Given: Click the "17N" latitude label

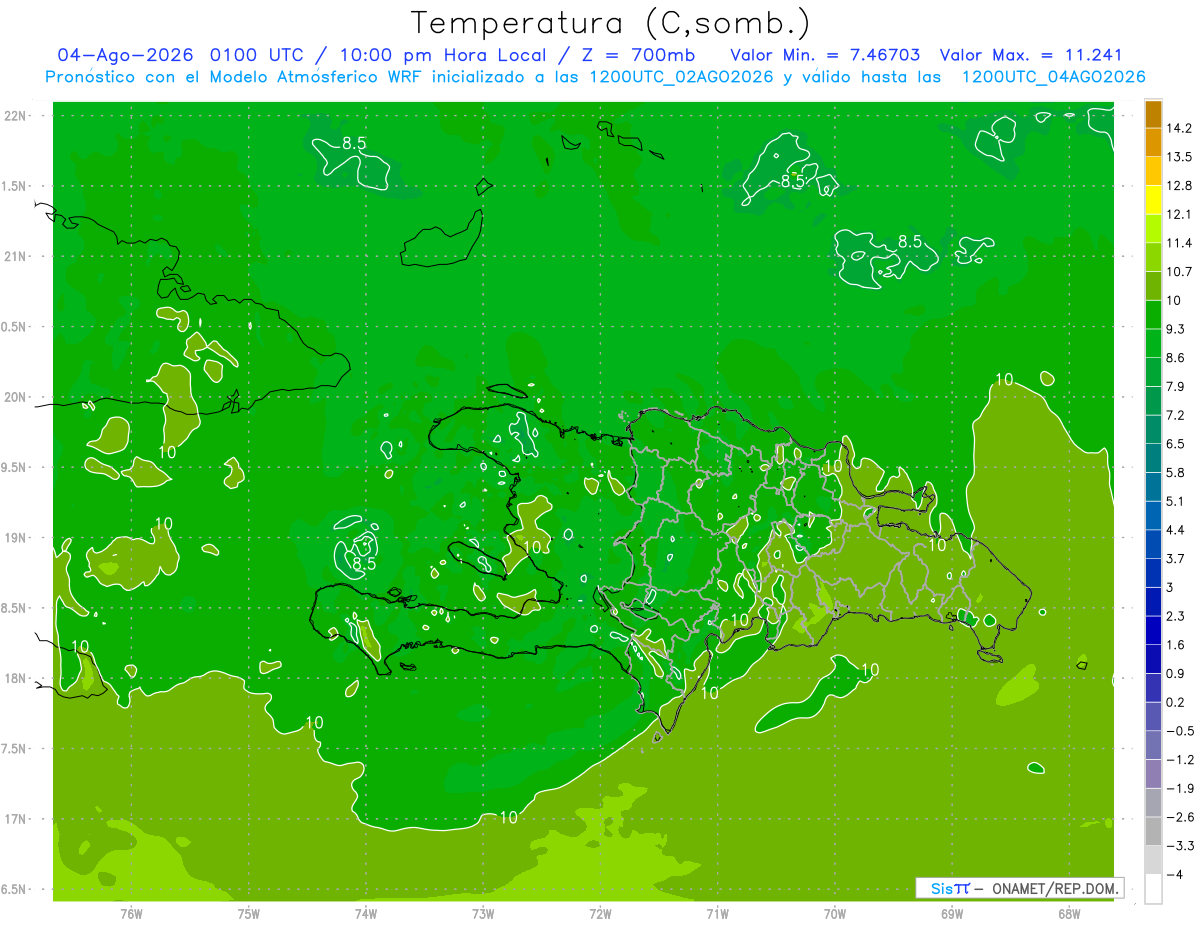Looking at the screenshot, I should tap(15, 819).
